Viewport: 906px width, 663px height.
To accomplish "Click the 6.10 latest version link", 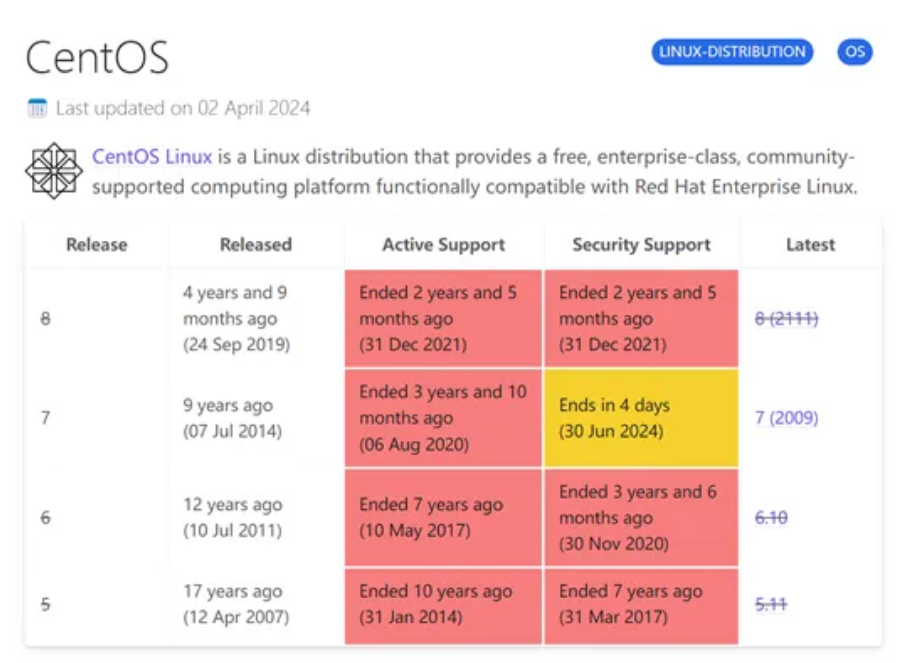I will tap(771, 516).
